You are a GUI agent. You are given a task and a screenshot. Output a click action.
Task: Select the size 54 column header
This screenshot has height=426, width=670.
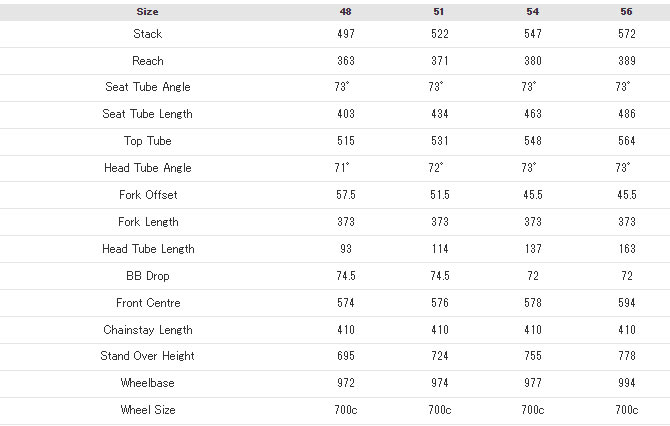532,12
